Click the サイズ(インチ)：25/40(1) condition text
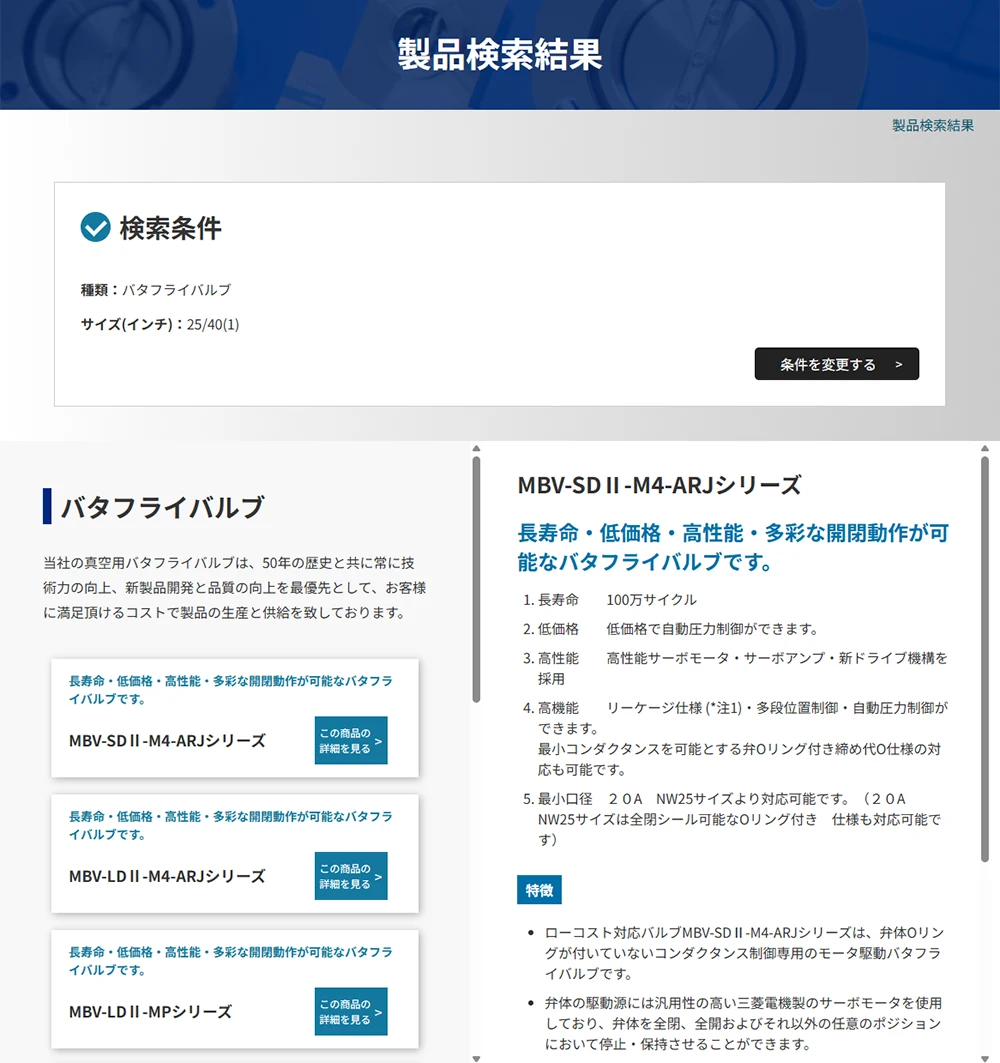Image resolution: width=1000 pixels, height=1063 pixels. coord(160,324)
